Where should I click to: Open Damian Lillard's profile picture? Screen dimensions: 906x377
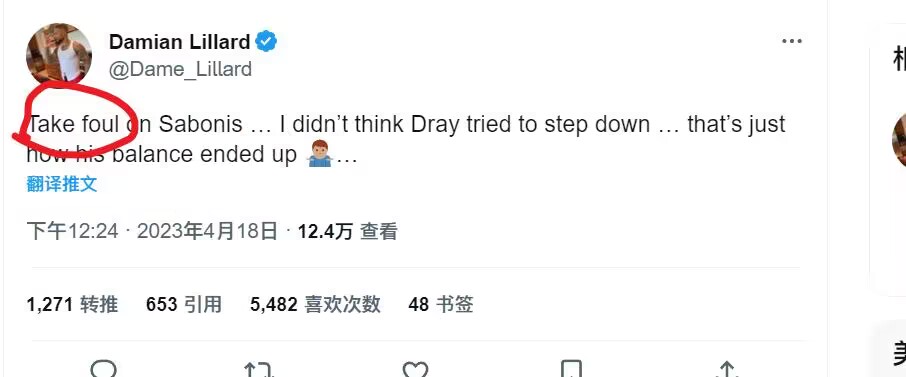pyautogui.click(x=59, y=56)
